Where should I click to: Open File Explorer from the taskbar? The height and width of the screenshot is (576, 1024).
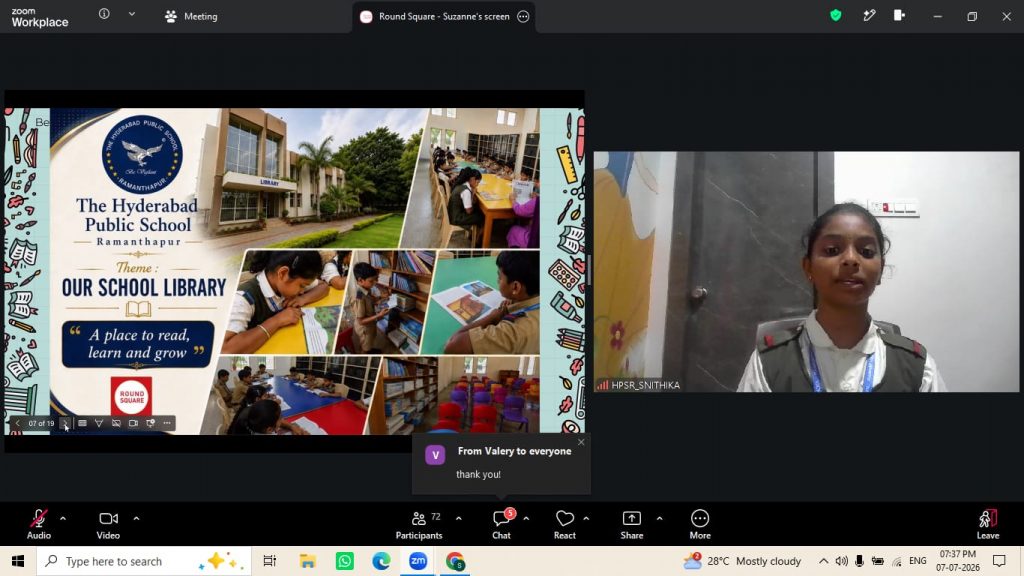pos(307,561)
